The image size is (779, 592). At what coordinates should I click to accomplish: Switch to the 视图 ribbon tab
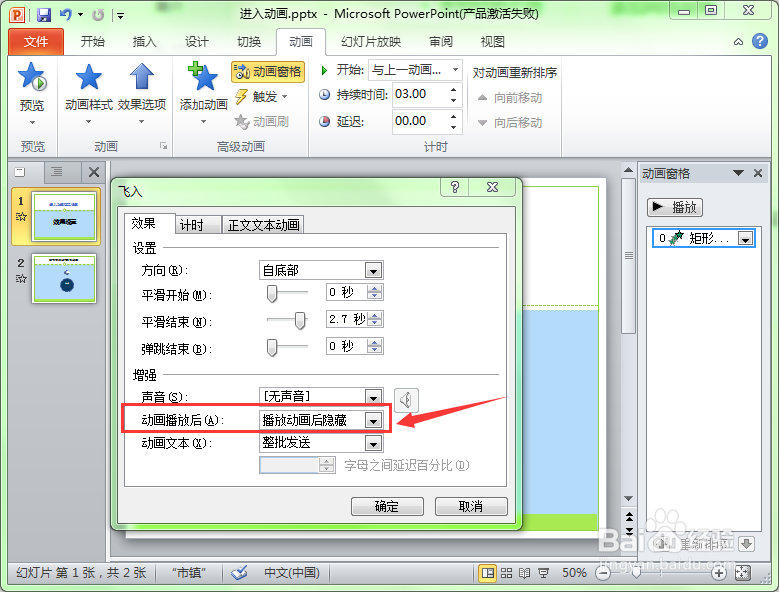point(492,42)
